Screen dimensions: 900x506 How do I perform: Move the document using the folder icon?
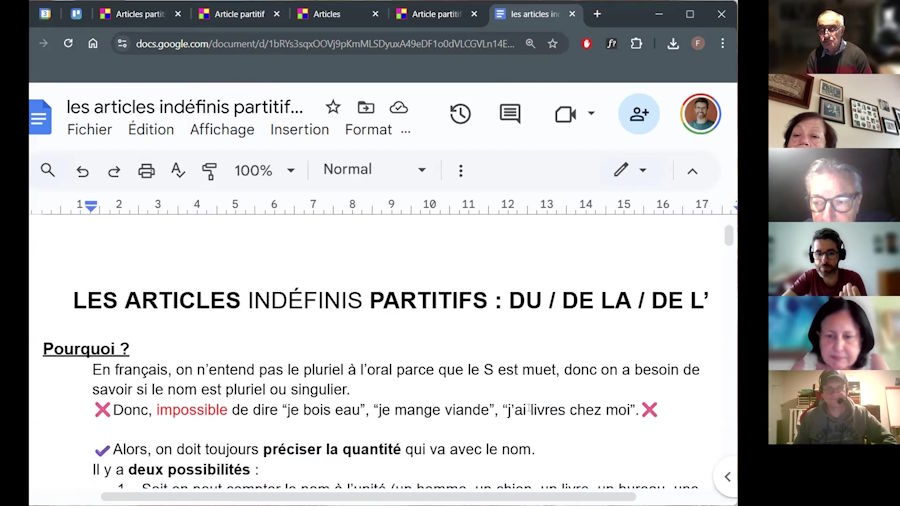tap(366, 107)
